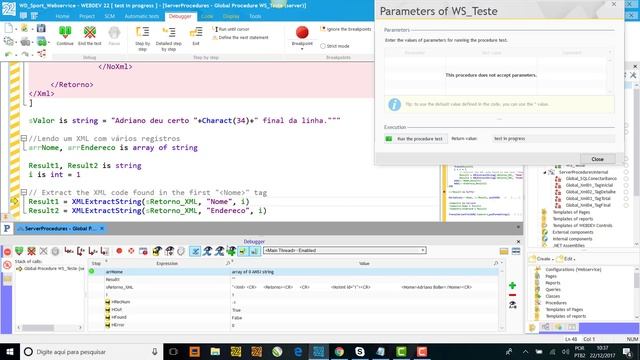The image size is (640, 360).
Task: Collapse the ServerProceduresInternal tree node
Action: (x=544, y=172)
